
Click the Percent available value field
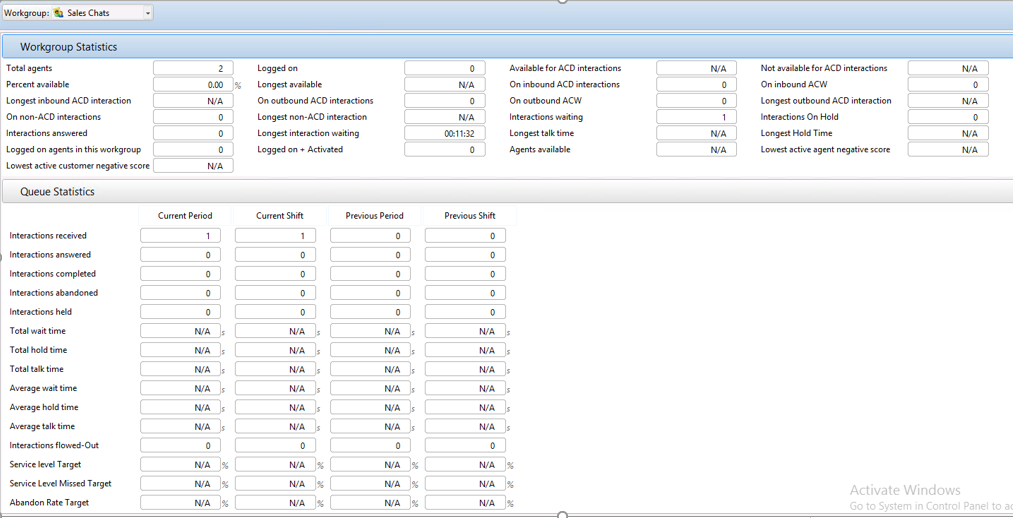[193, 85]
